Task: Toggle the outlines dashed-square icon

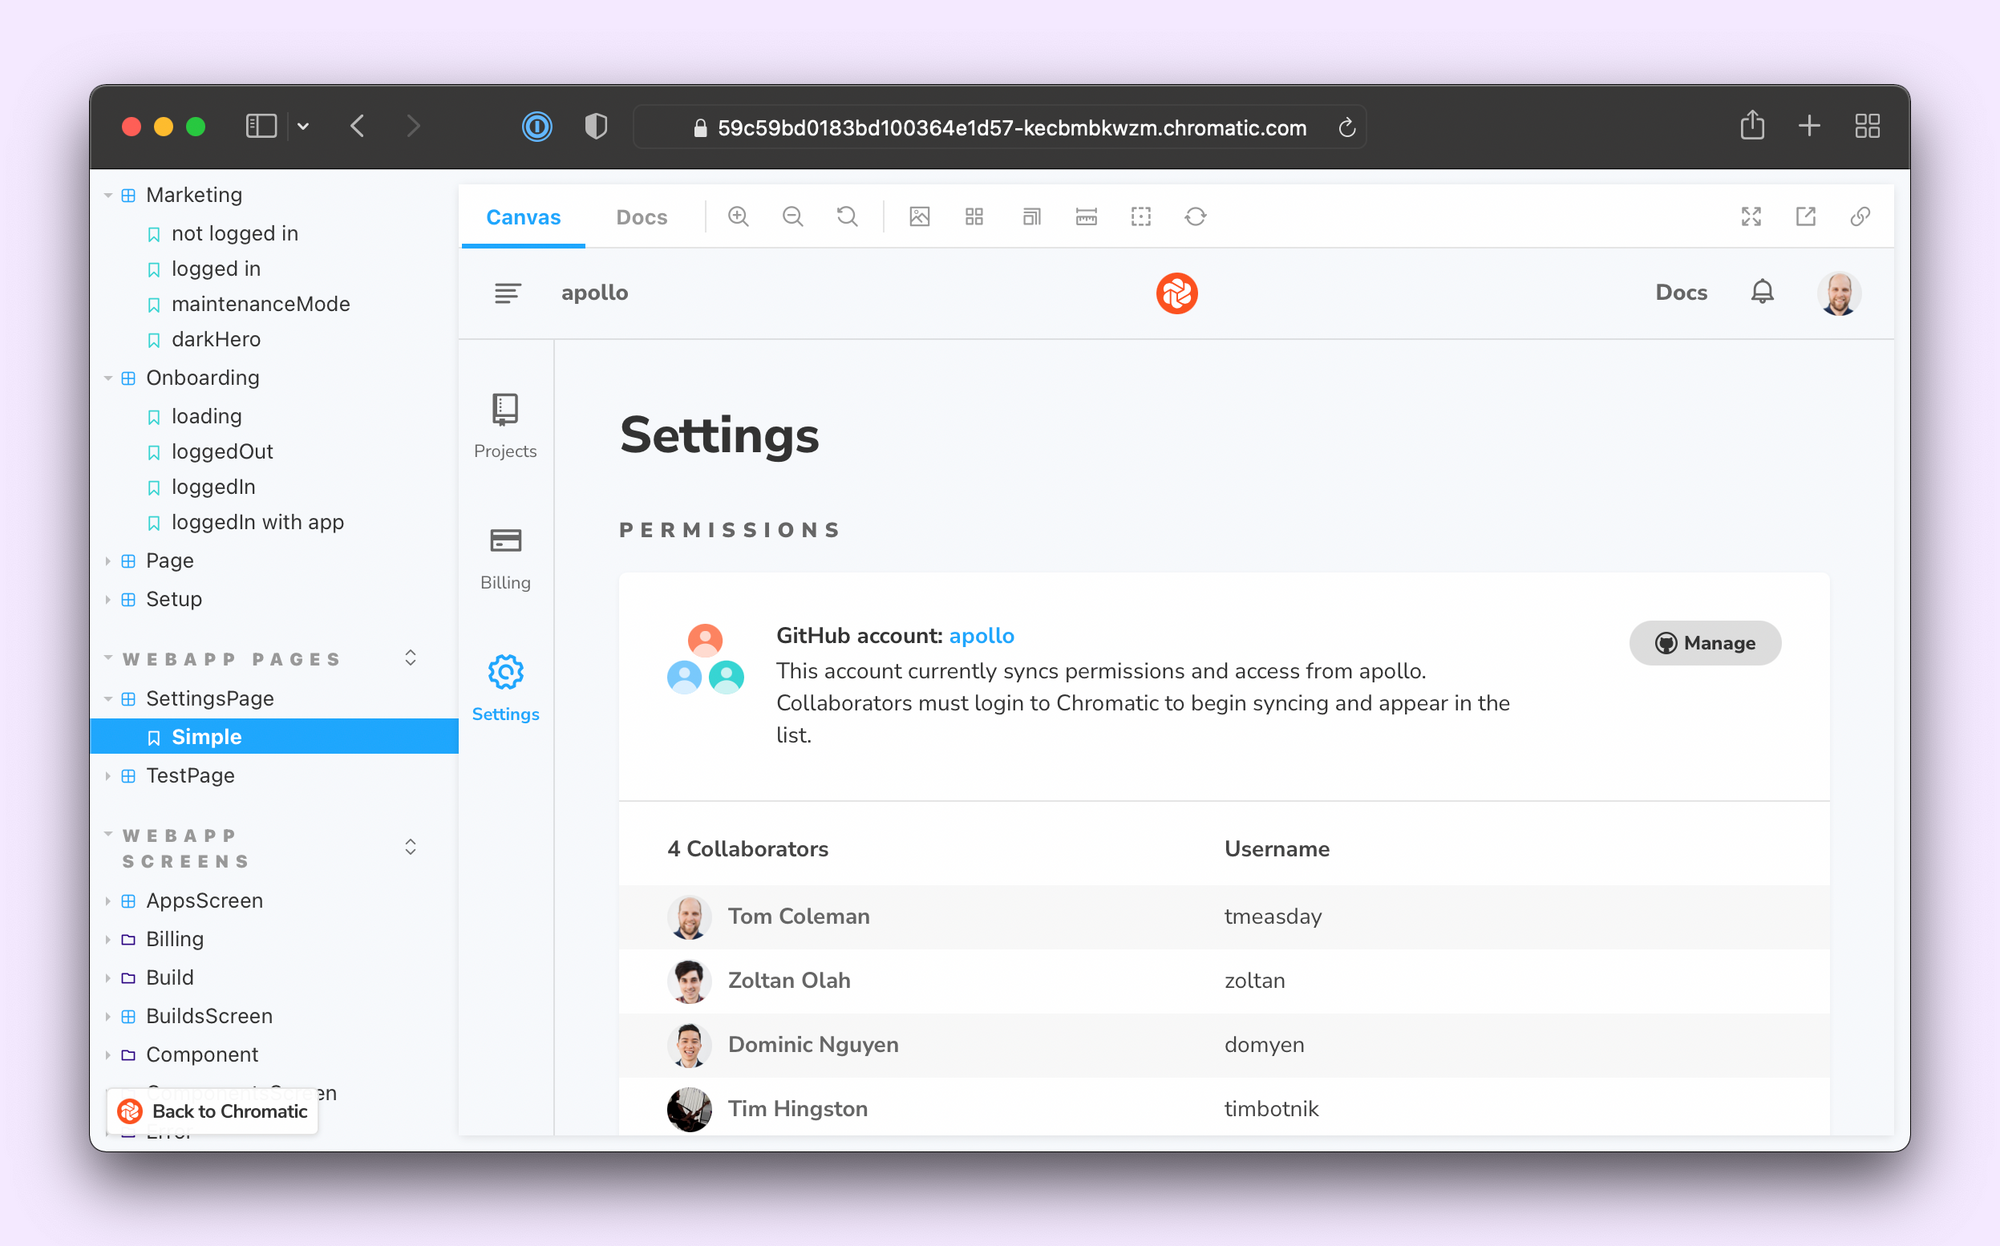Action: (1141, 217)
